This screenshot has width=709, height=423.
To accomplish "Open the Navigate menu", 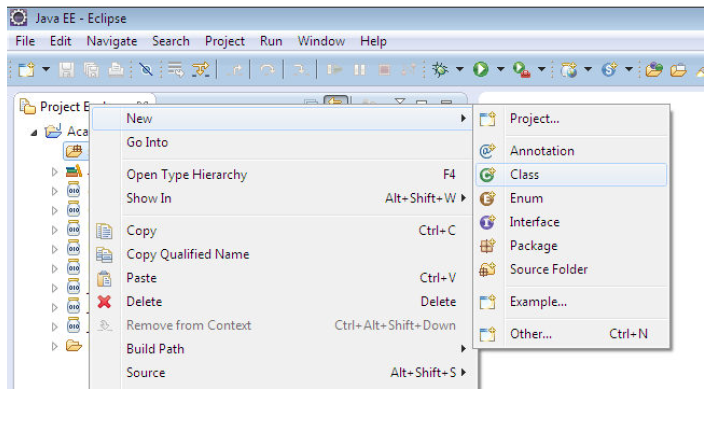I will coord(112,41).
